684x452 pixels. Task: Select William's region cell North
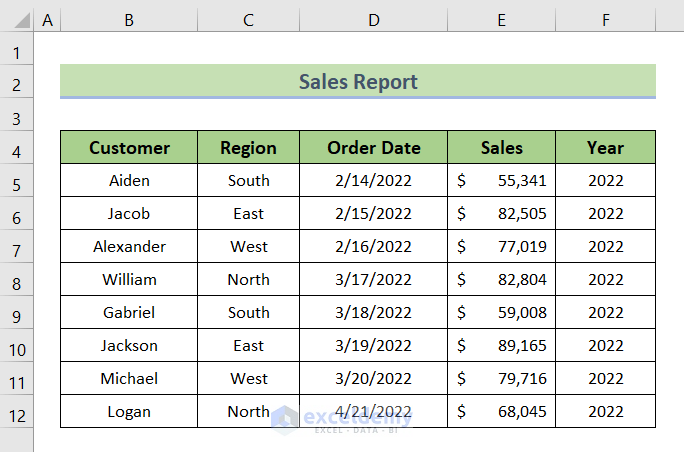tap(248, 280)
